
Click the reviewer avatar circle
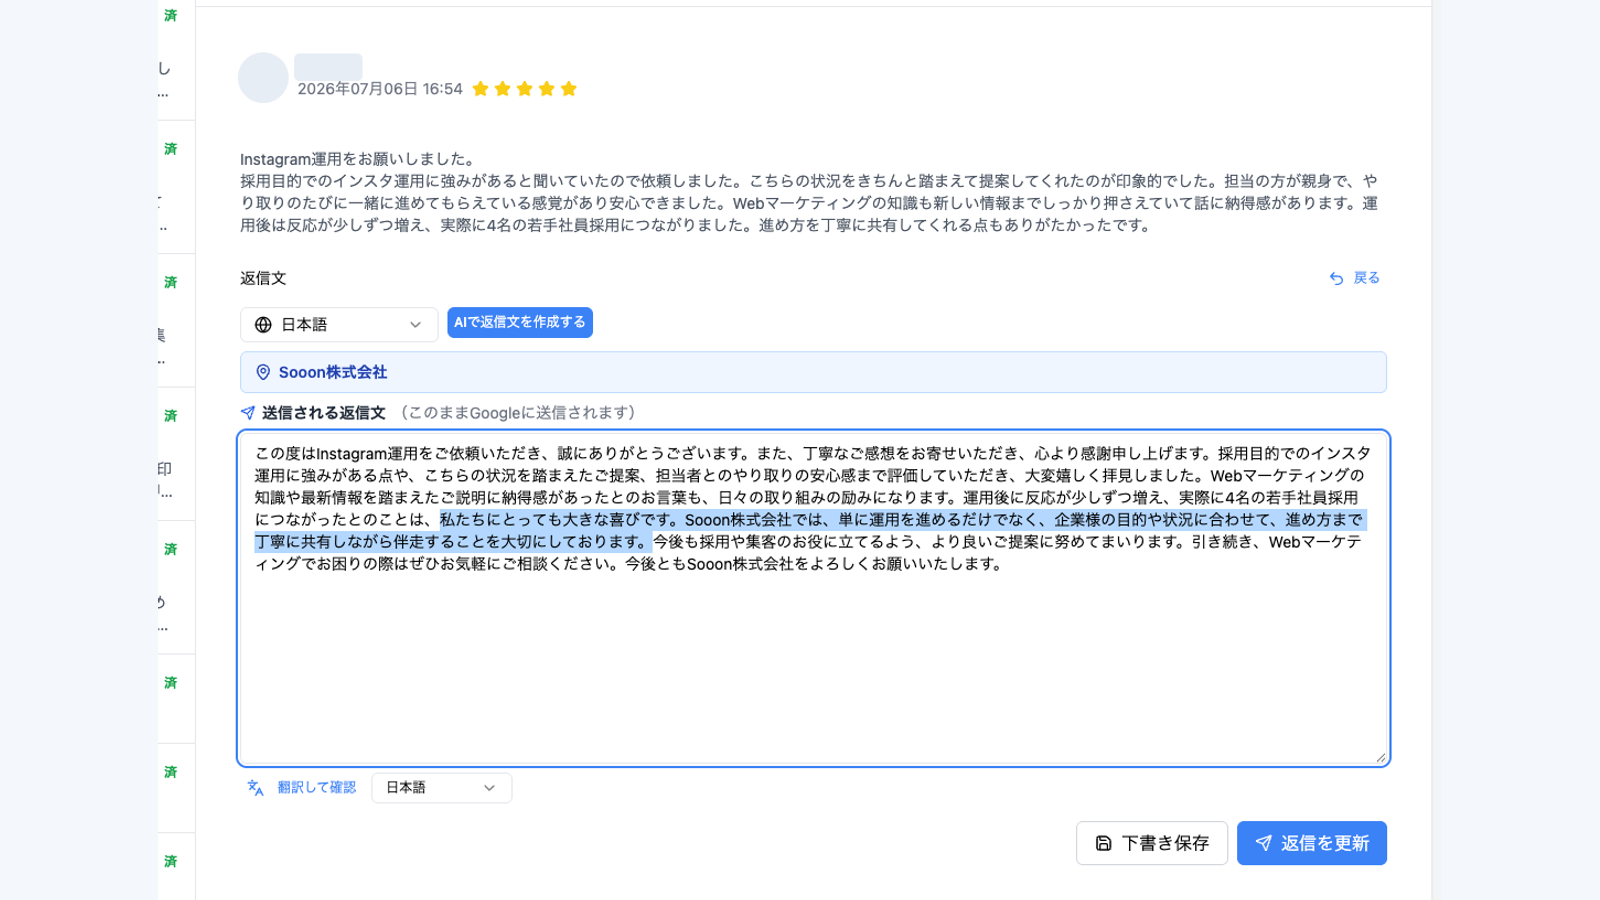pyautogui.click(x=263, y=78)
